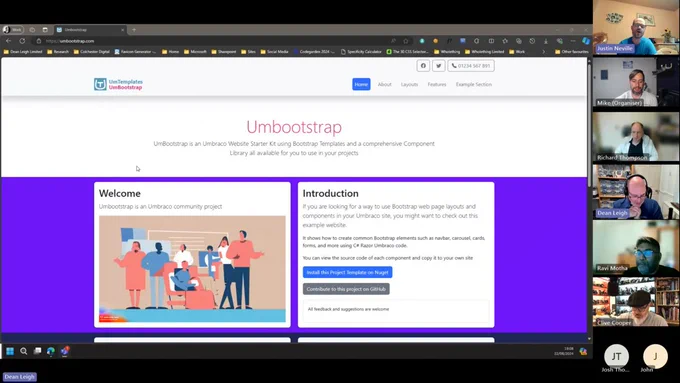Open the Twitter social icon link
Viewport: 680px width, 383px height.
point(438,65)
